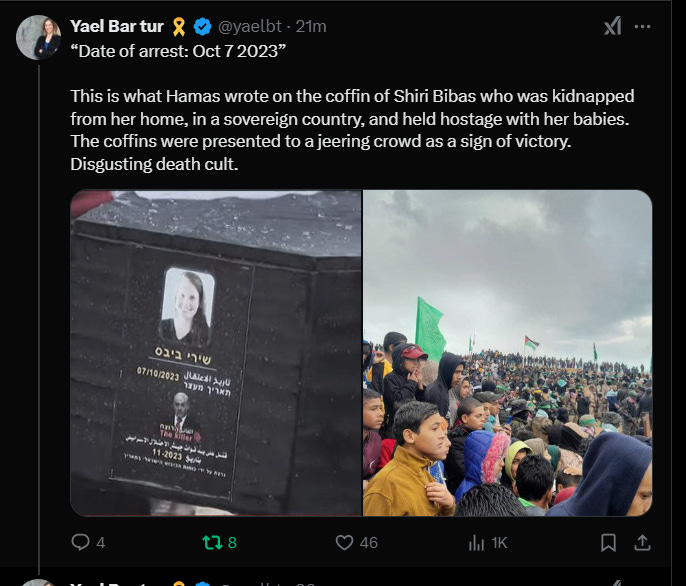Expand the three-dot more options menu
Image resolution: width=686 pixels, height=586 pixels.
click(x=642, y=26)
